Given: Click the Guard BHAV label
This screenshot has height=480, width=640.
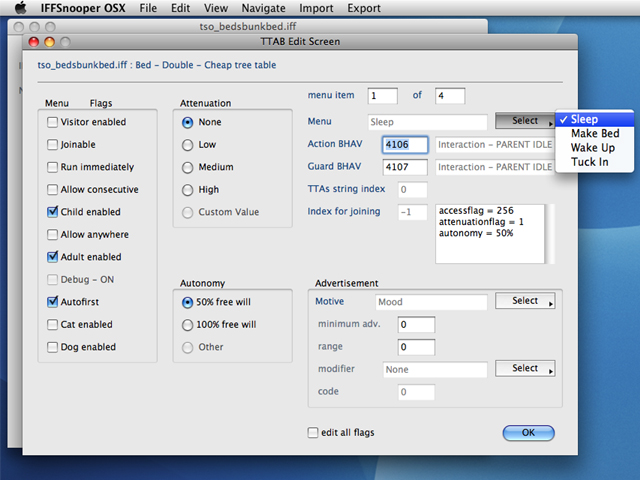Looking at the screenshot, I should (334, 166).
